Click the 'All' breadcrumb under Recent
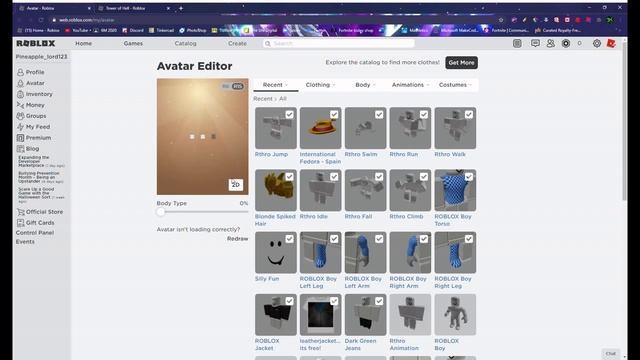The width and height of the screenshot is (640, 360). pos(282,99)
